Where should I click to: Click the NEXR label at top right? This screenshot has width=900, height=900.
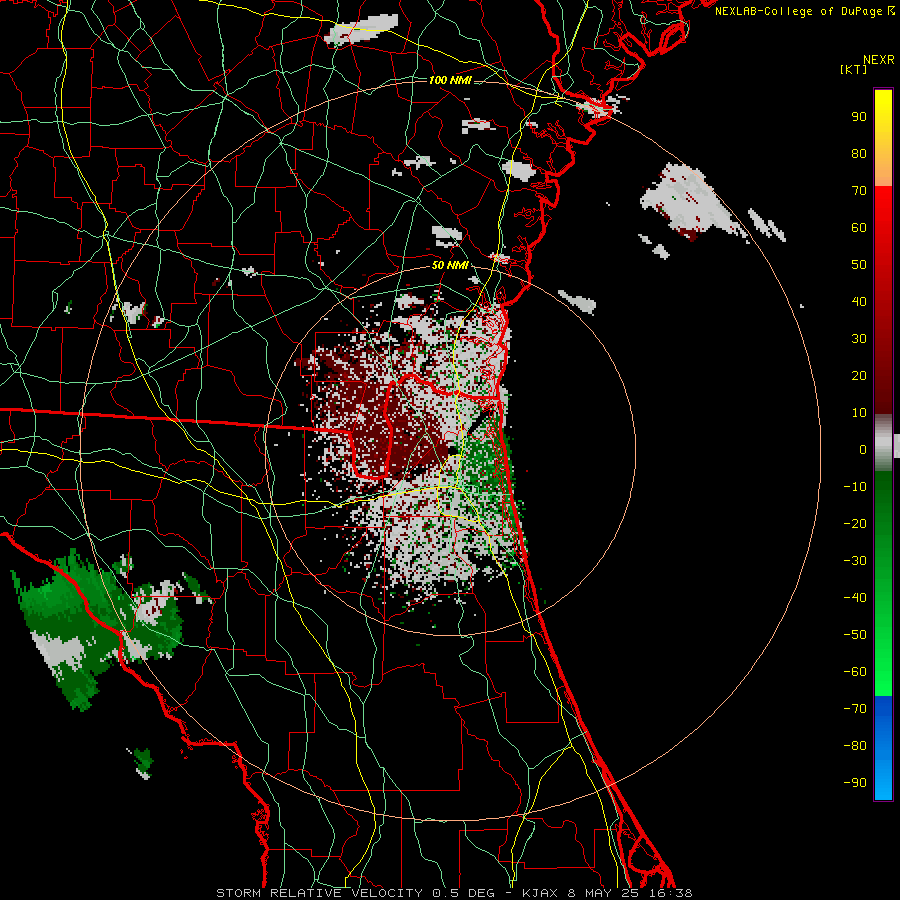(x=879, y=60)
